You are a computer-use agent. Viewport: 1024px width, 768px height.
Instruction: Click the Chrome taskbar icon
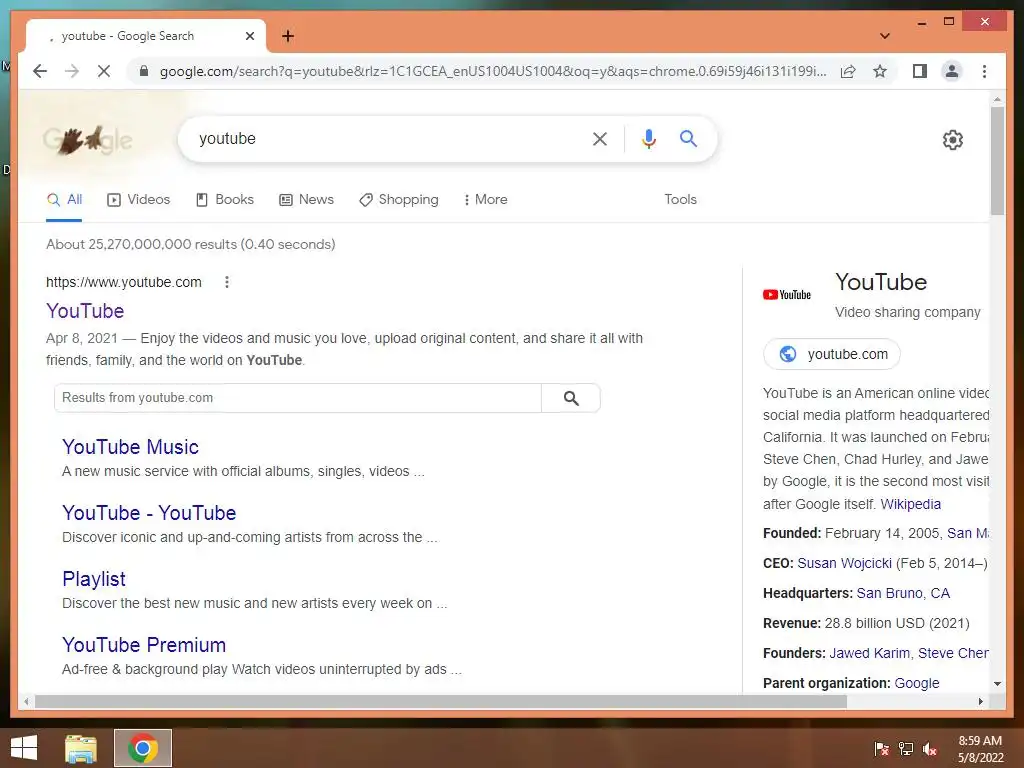pyautogui.click(x=143, y=748)
